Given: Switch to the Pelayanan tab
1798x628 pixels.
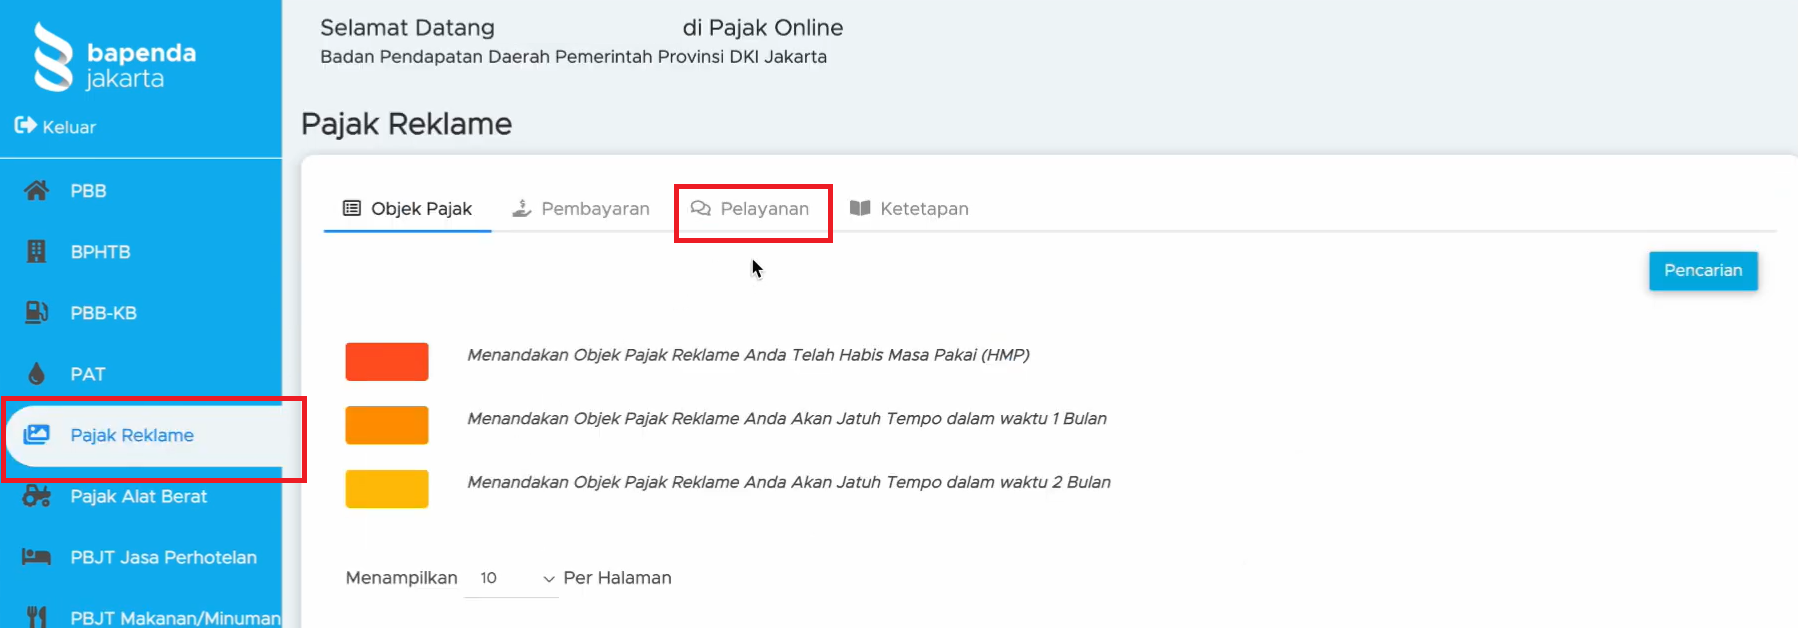Looking at the screenshot, I should (752, 209).
